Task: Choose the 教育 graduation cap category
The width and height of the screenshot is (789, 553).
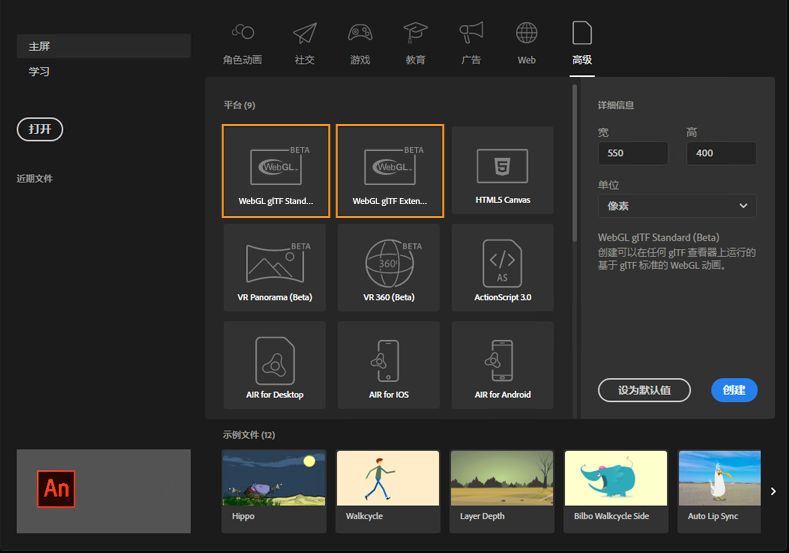Action: 415,43
